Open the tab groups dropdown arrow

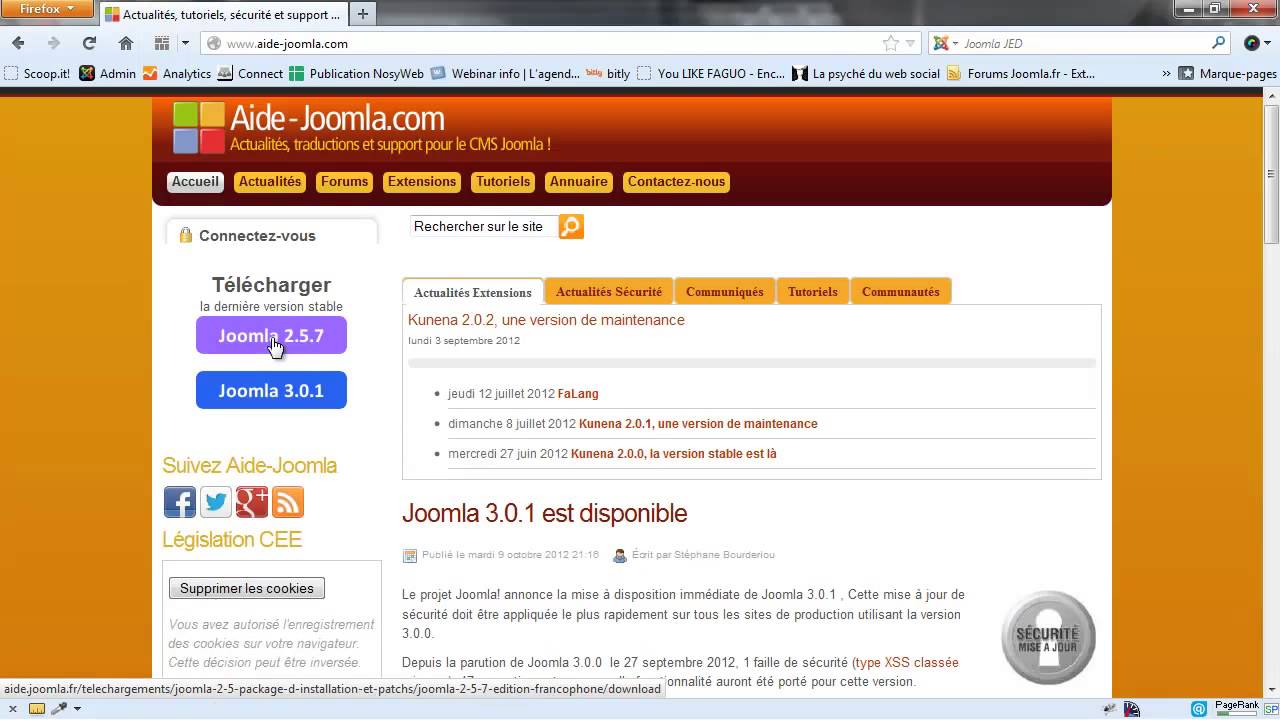pos(185,43)
